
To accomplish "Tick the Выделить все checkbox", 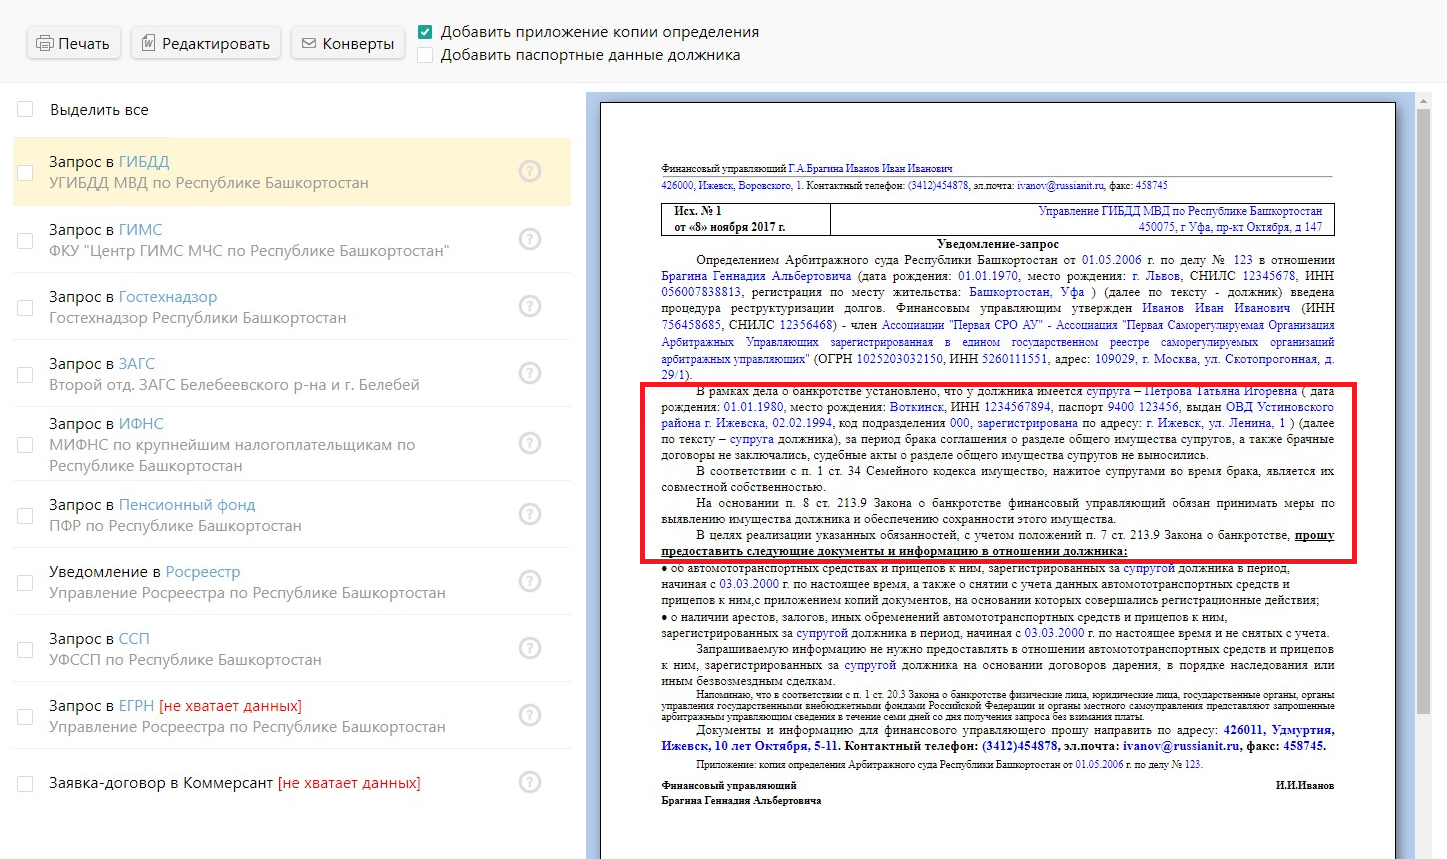I will (x=25, y=110).
